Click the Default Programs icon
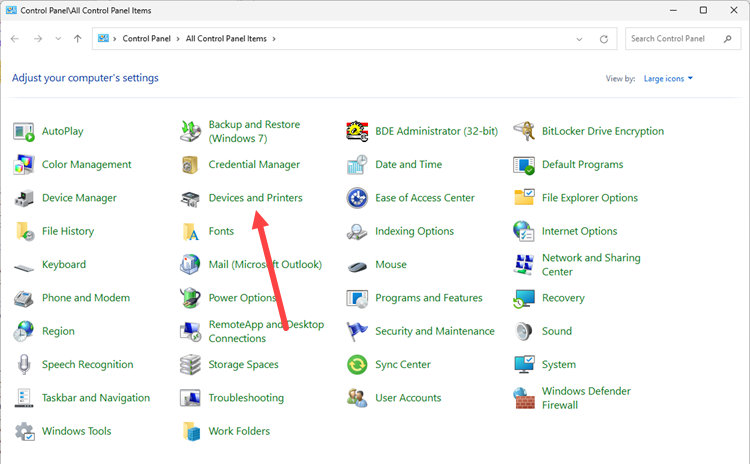Viewport: 750px width, 464px height. click(x=524, y=165)
